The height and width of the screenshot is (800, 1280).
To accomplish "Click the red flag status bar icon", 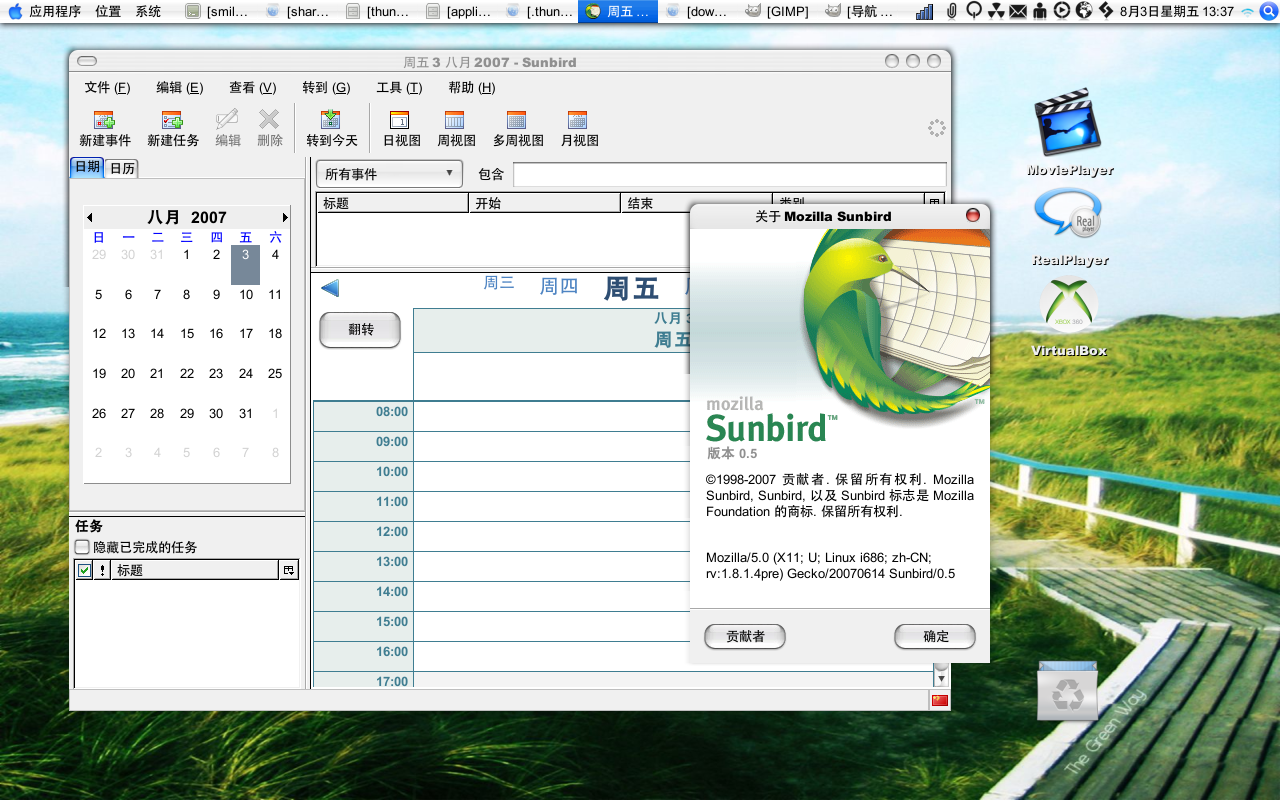I will pyautogui.click(x=939, y=700).
